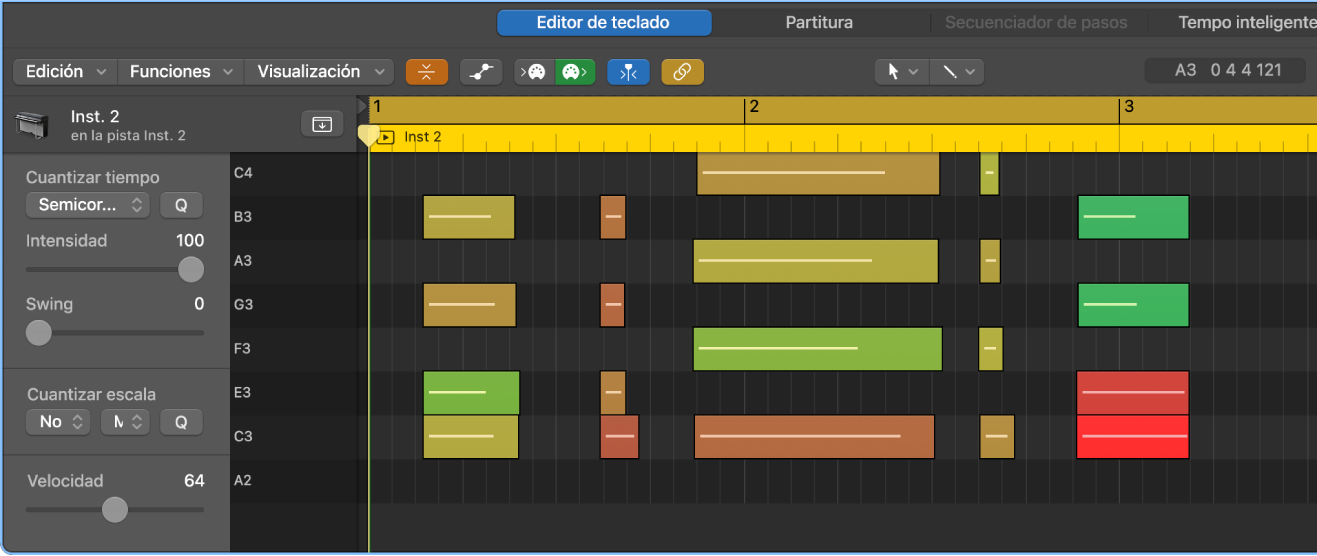
Task: Open the Visualización menu
Action: [x=319, y=71]
